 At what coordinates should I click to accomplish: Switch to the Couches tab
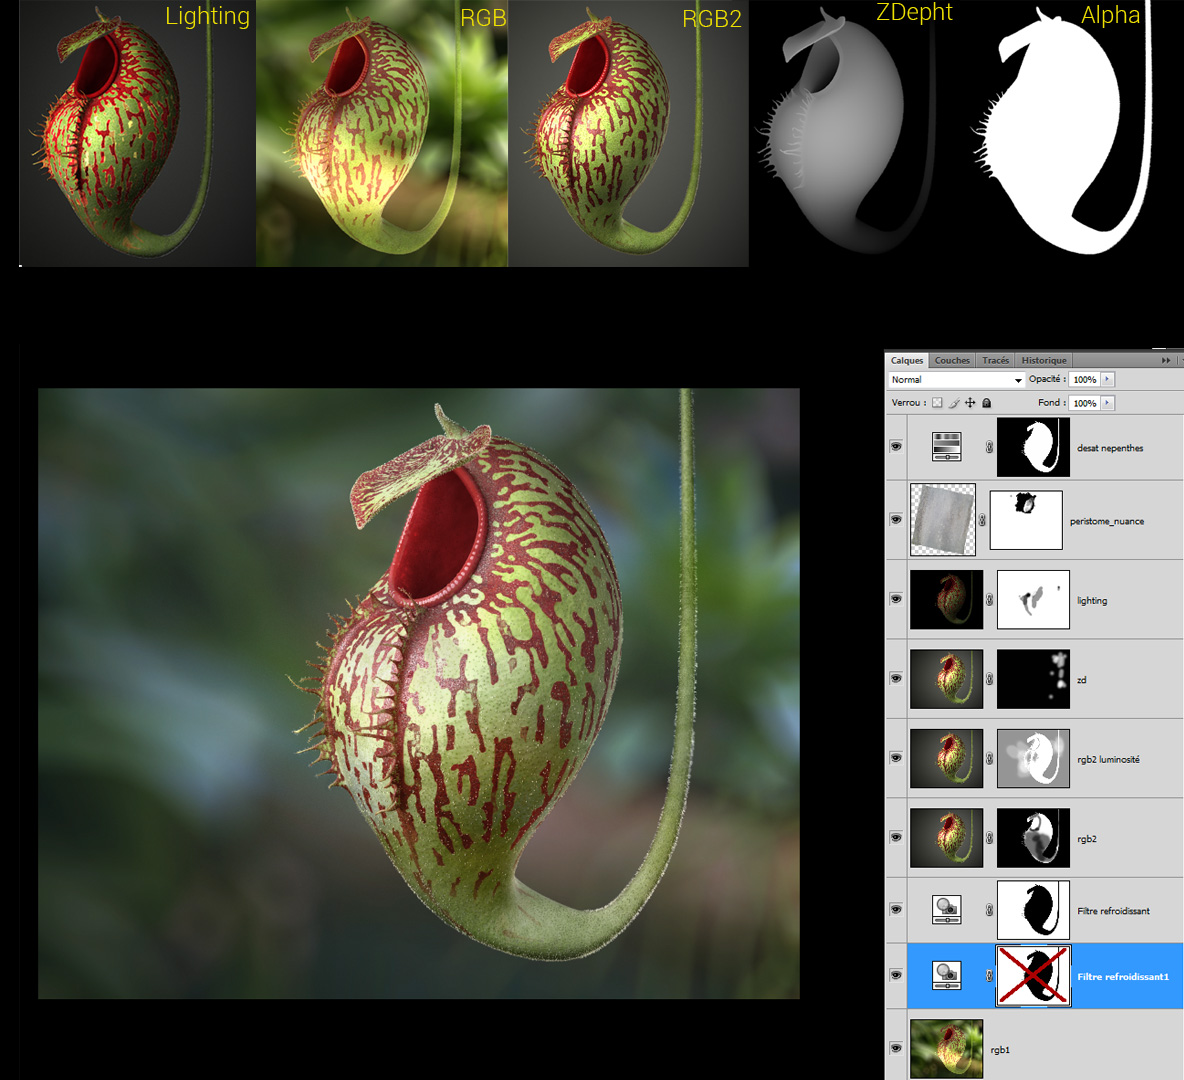(952, 360)
